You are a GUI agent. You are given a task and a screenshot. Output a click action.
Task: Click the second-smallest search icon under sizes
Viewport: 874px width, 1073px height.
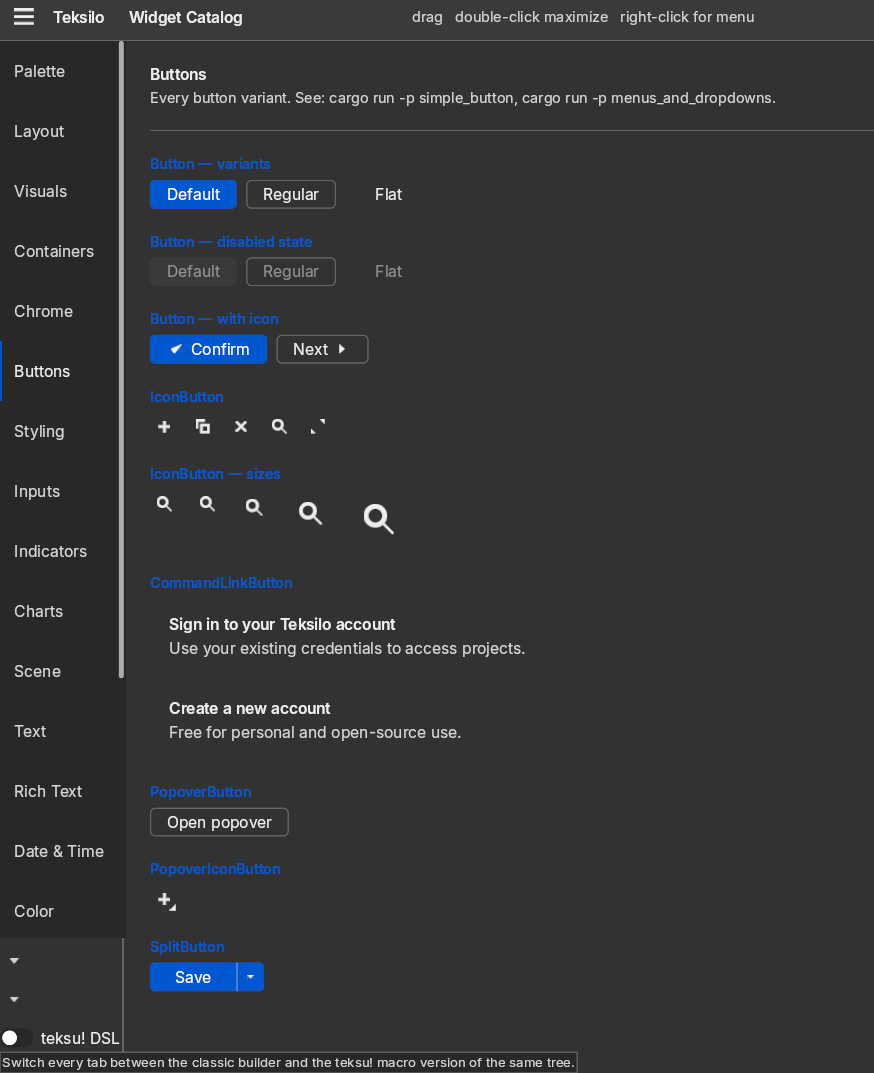coord(207,505)
